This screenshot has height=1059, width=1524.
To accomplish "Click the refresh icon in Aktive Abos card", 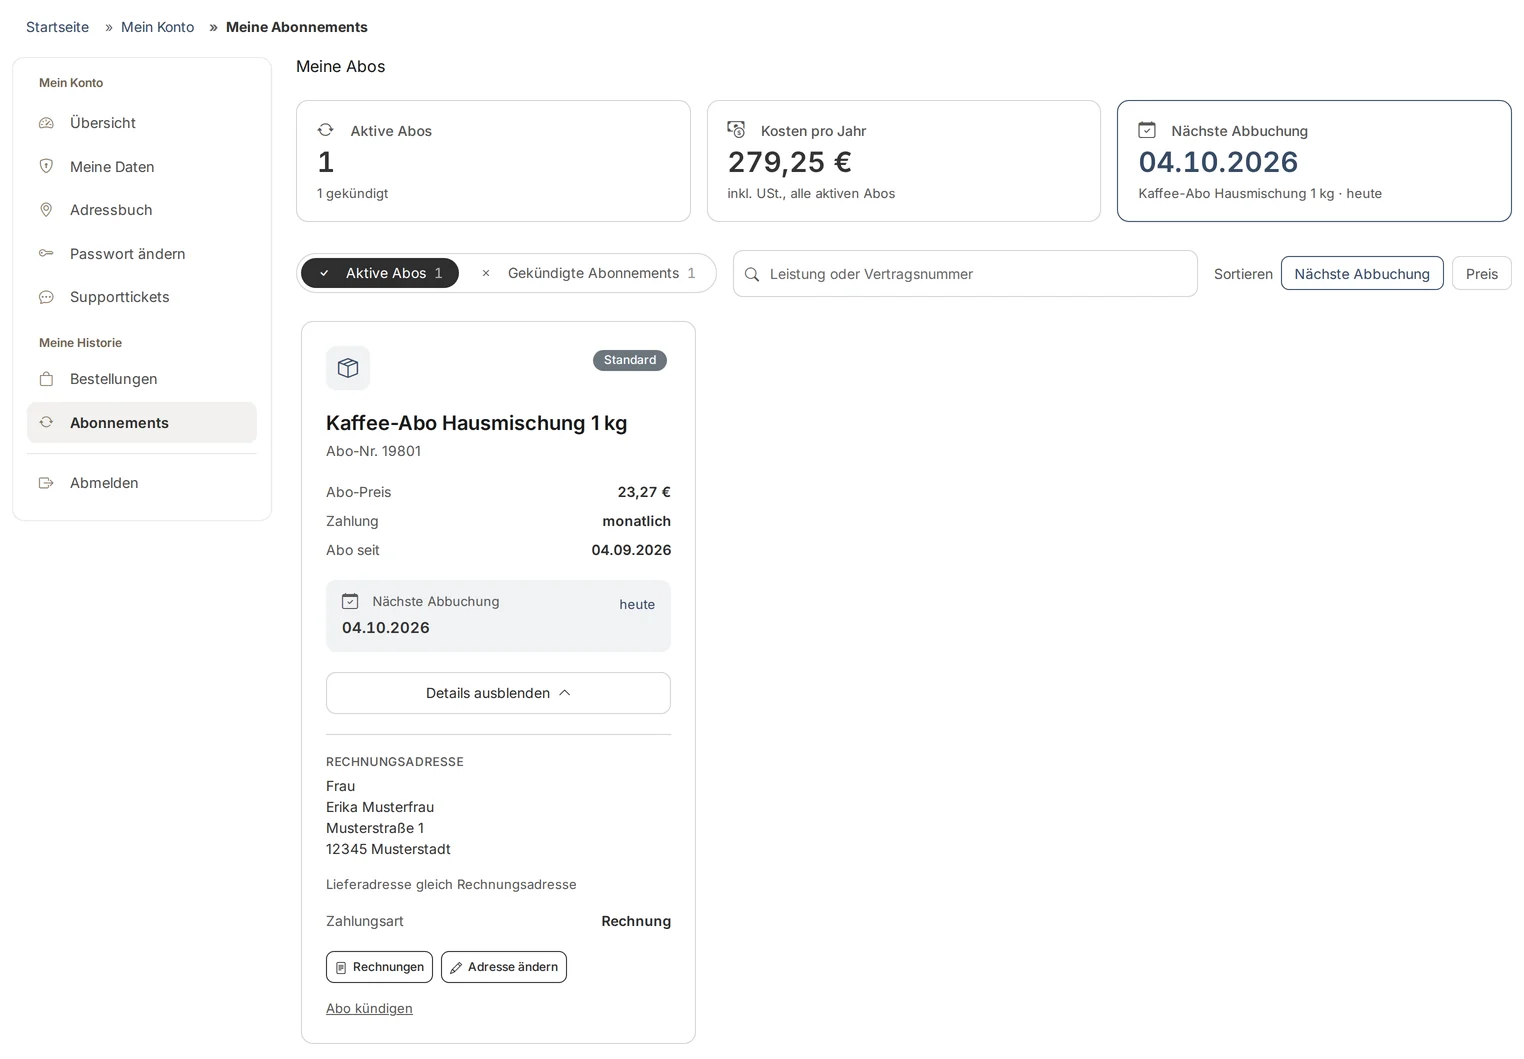I will coord(325,130).
